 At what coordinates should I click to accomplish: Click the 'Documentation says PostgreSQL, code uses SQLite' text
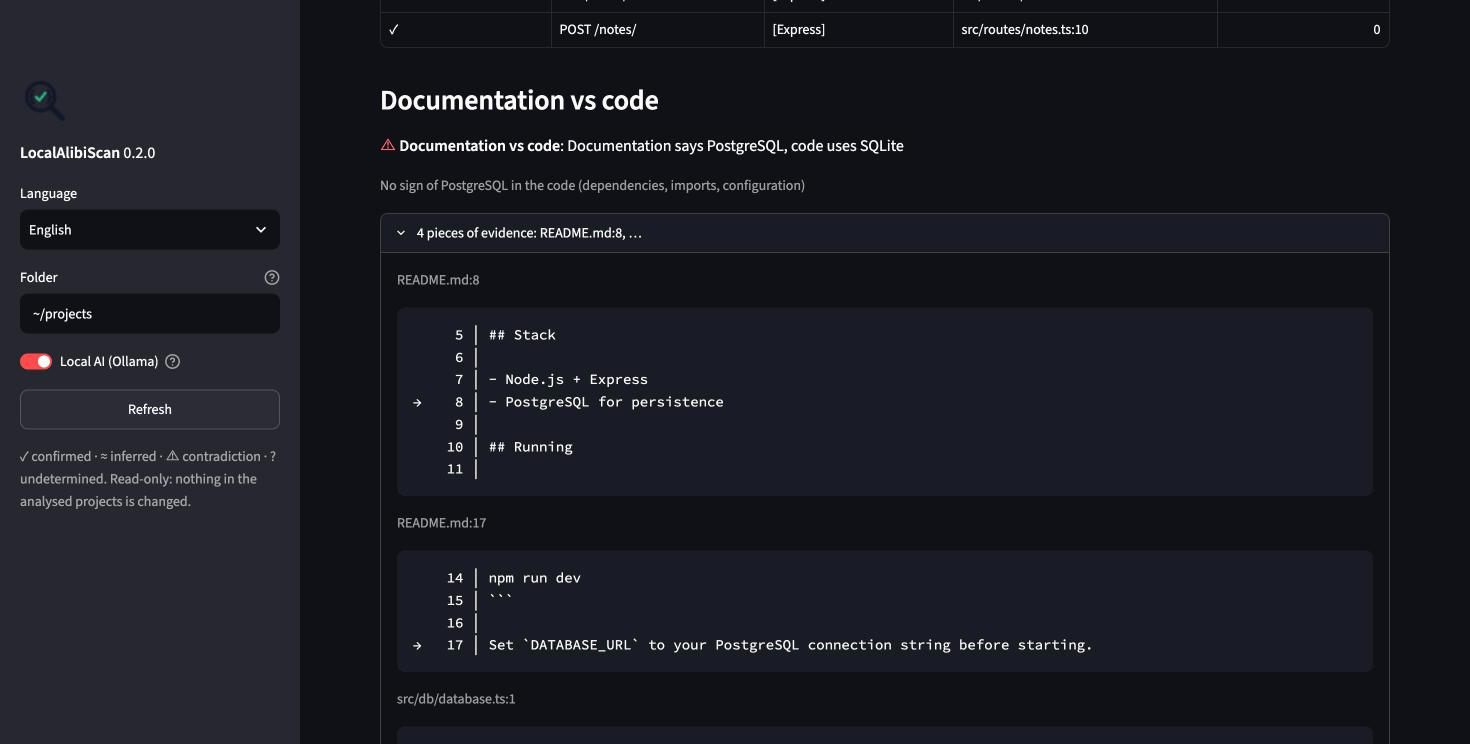pyautogui.click(x=735, y=146)
